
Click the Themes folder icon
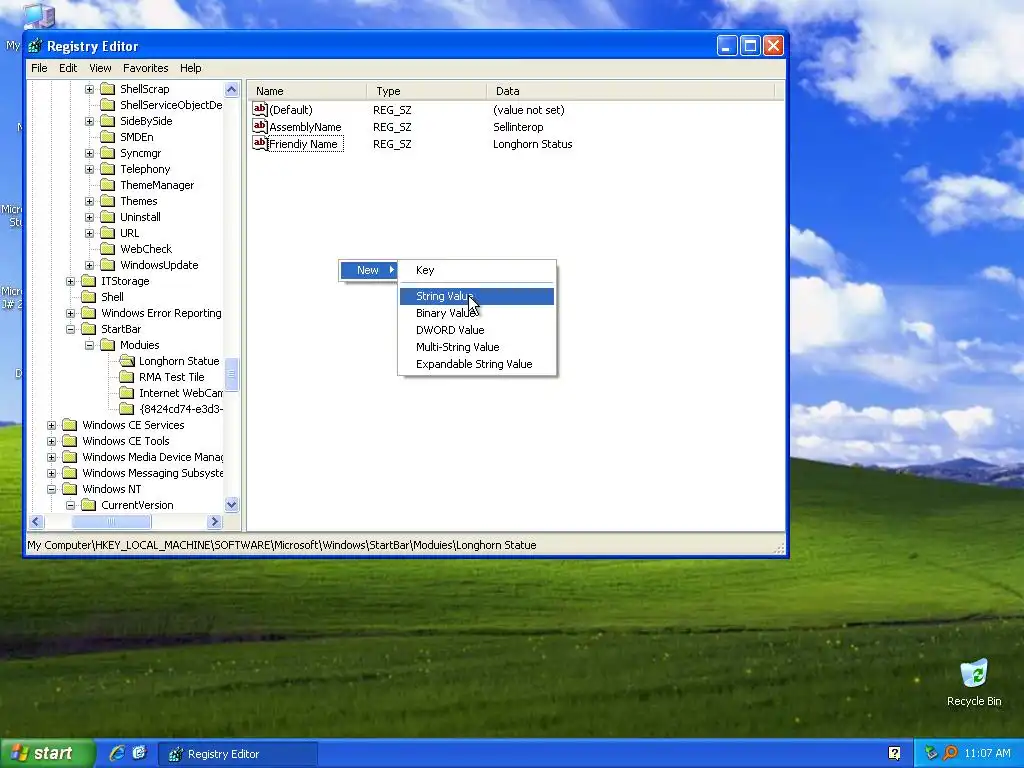pyautogui.click(x=108, y=201)
